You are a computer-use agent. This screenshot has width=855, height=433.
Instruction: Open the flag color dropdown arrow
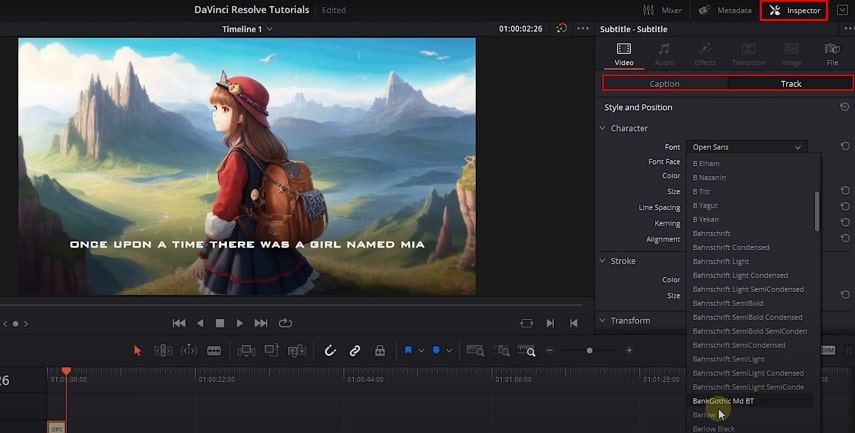coord(421,351)
